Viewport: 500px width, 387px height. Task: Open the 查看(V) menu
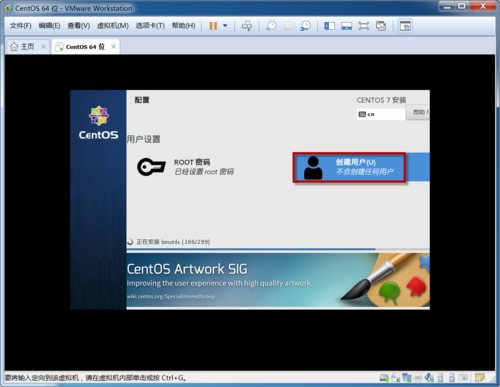click(79, 26)
